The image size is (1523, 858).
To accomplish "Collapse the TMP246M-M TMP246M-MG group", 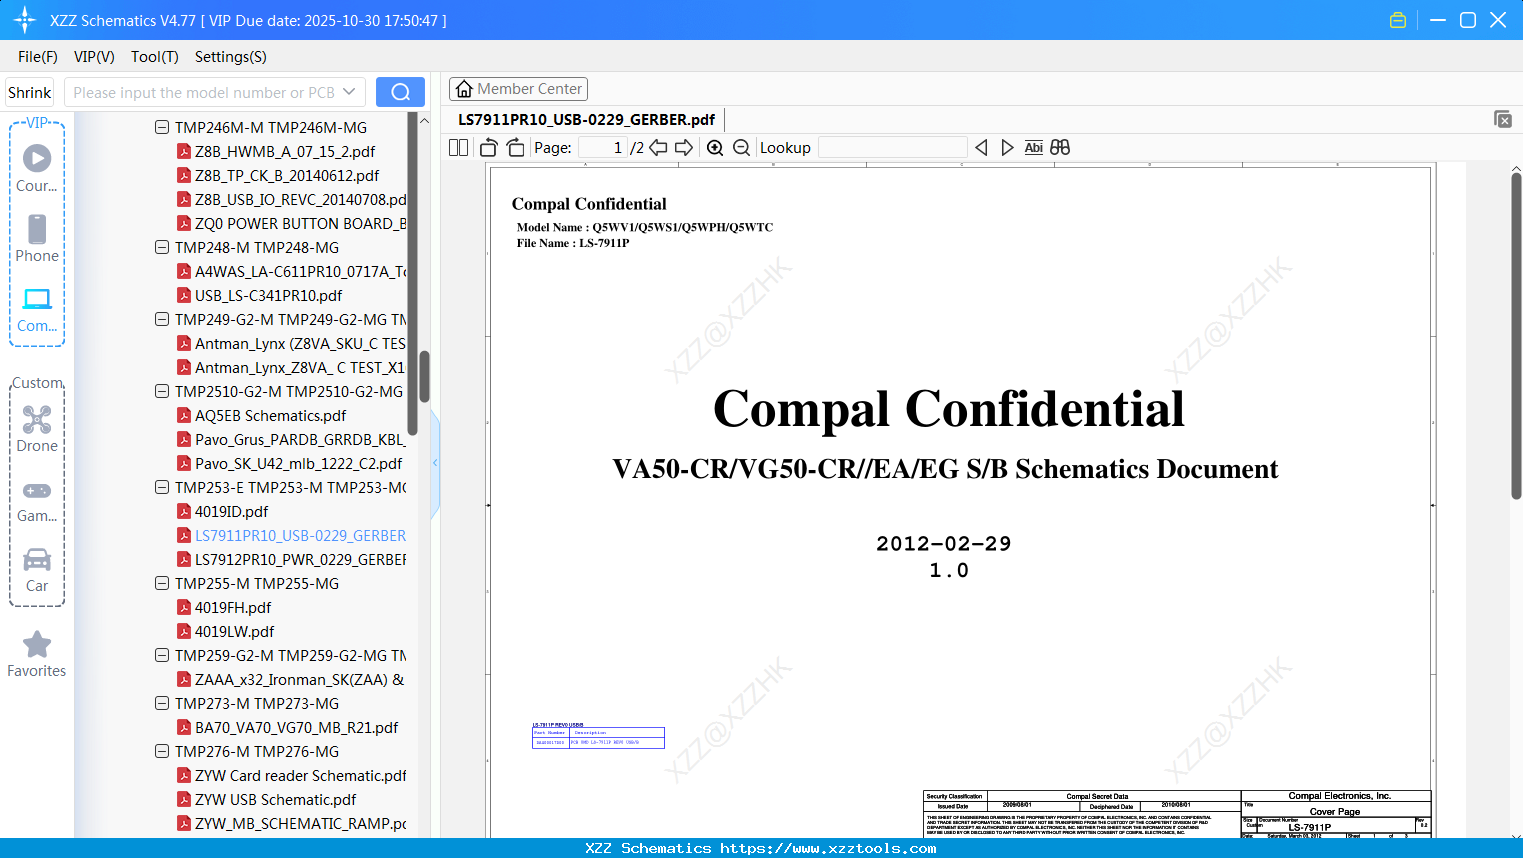I will [162, 127].
